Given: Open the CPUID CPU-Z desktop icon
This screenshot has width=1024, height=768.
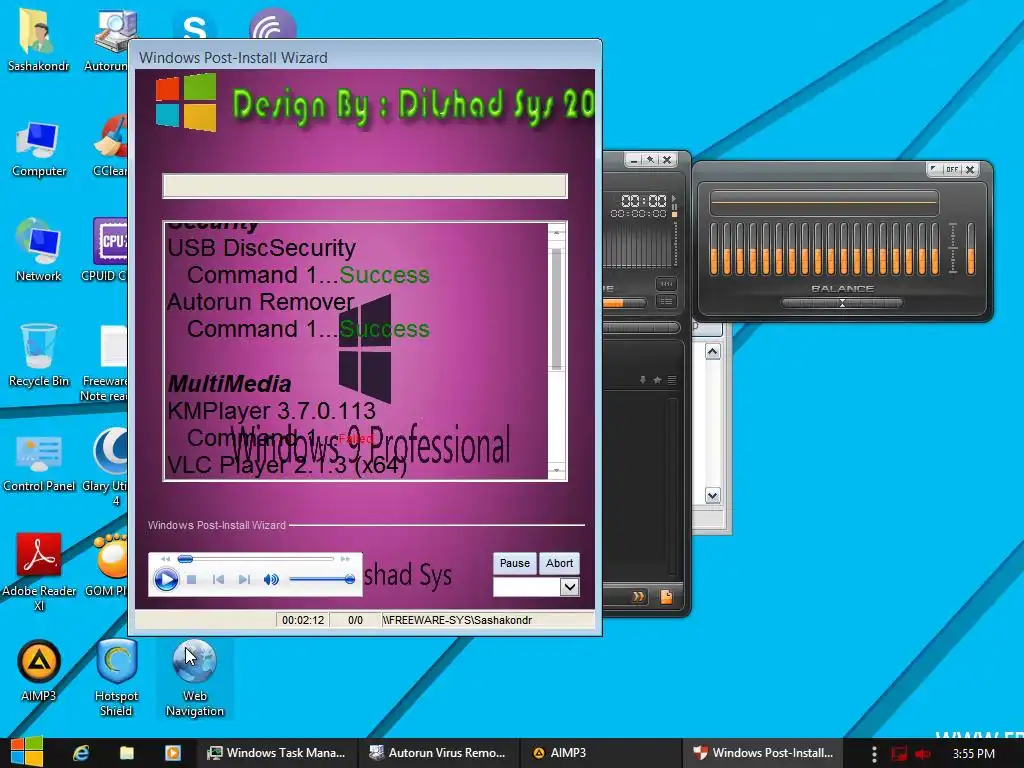Looking at the screenshot, I should pyautogui.click(x=110, y=250).
